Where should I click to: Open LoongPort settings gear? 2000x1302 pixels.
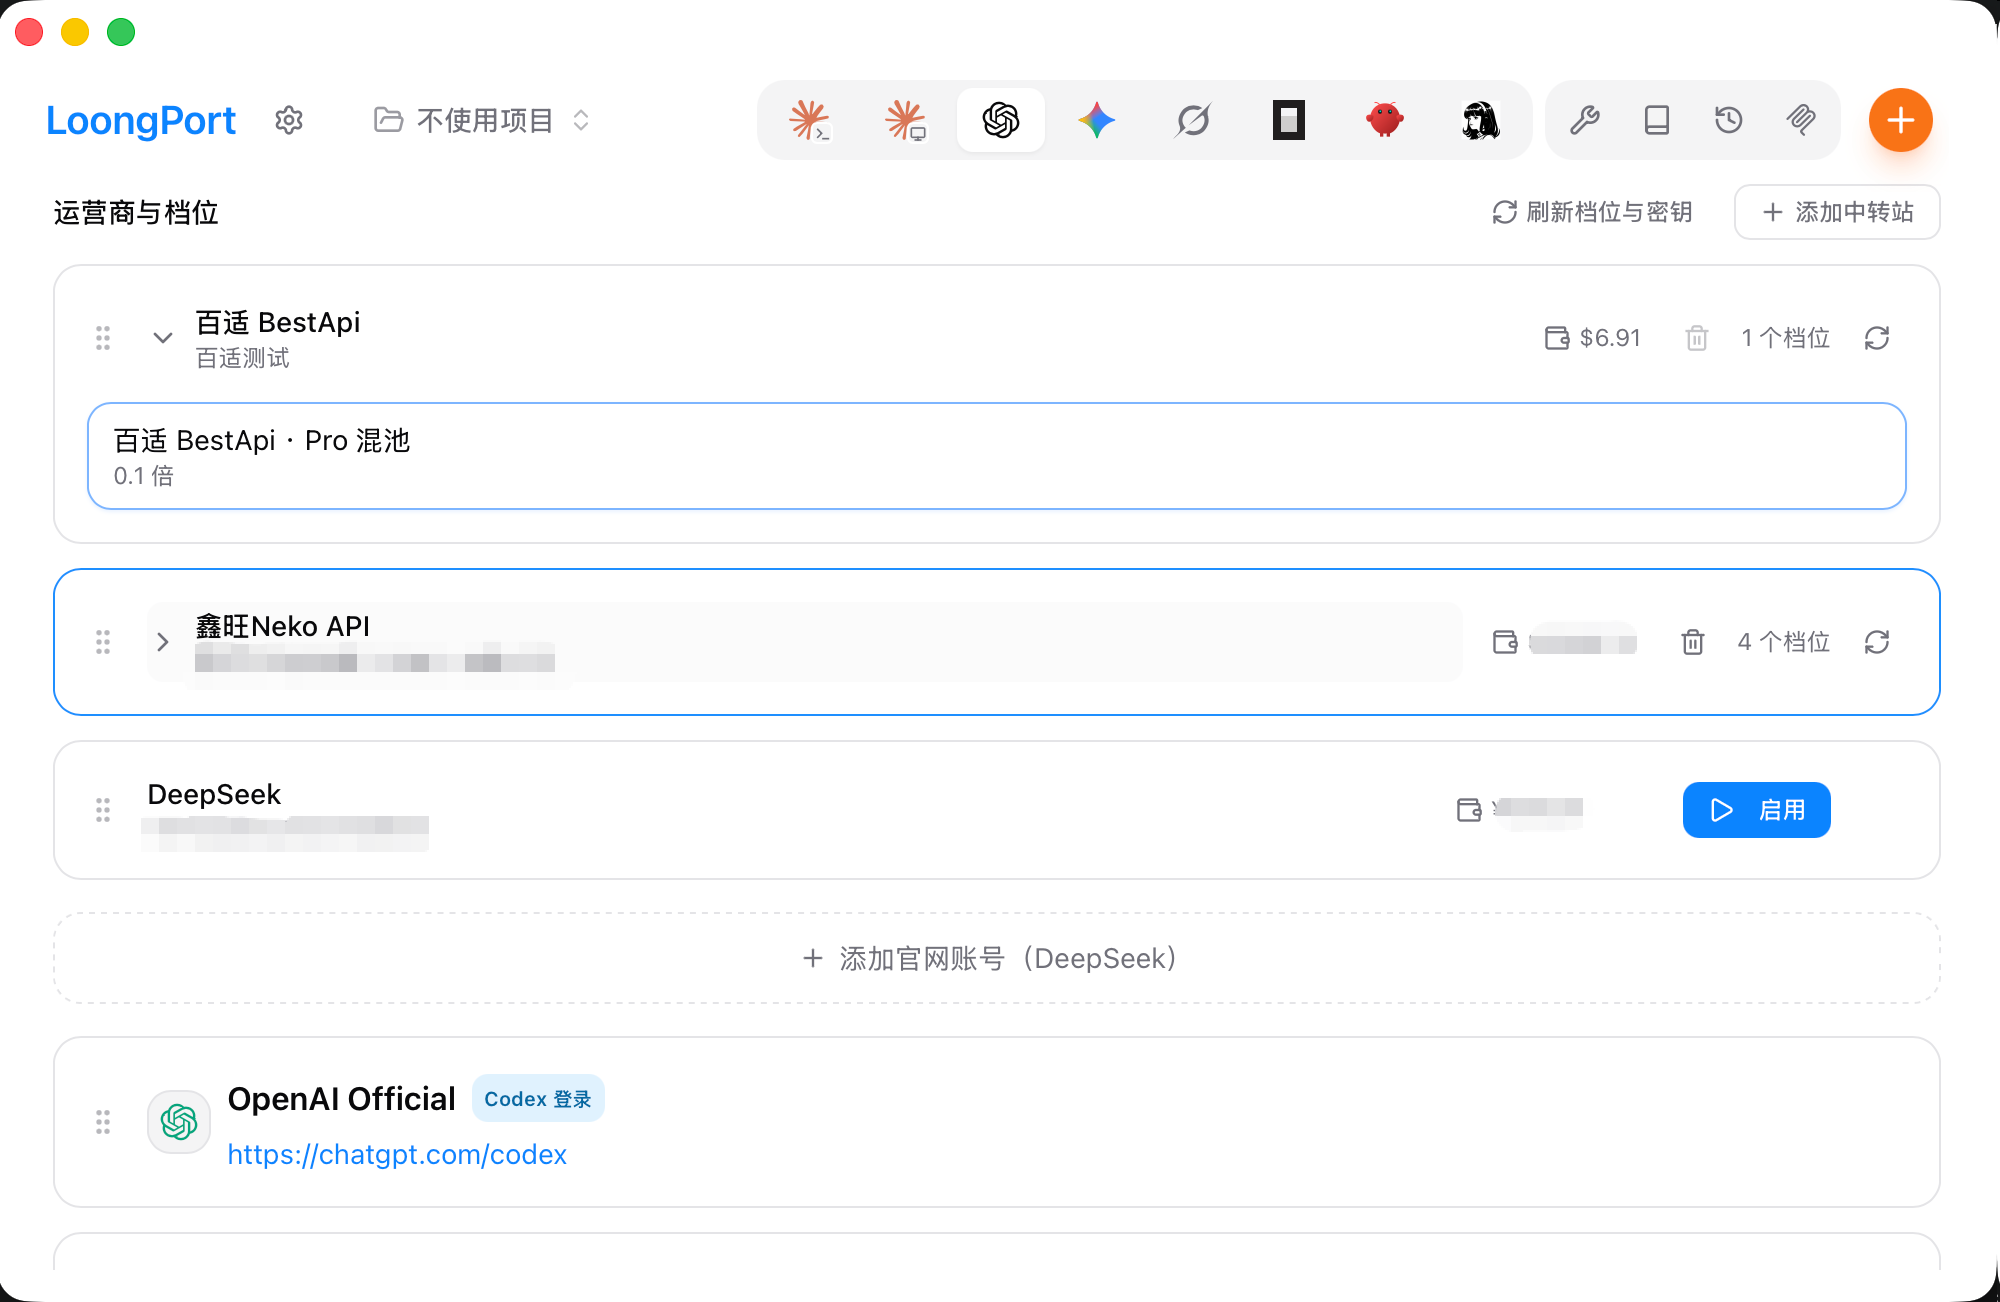289,120
